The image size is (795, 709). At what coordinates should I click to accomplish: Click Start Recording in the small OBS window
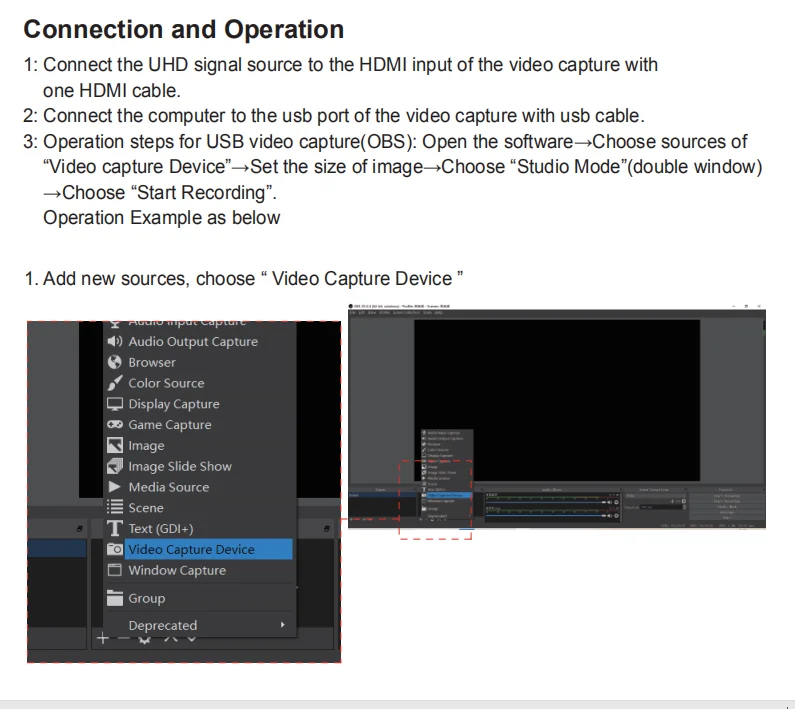pos(727,501)
